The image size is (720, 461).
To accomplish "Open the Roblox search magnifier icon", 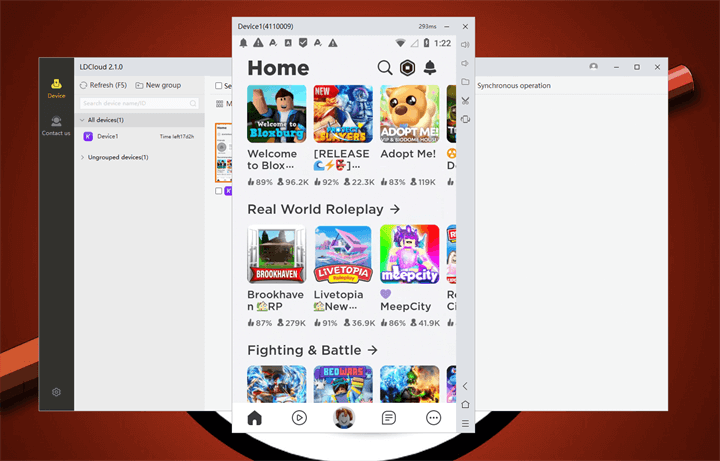I will coord(385,68).
